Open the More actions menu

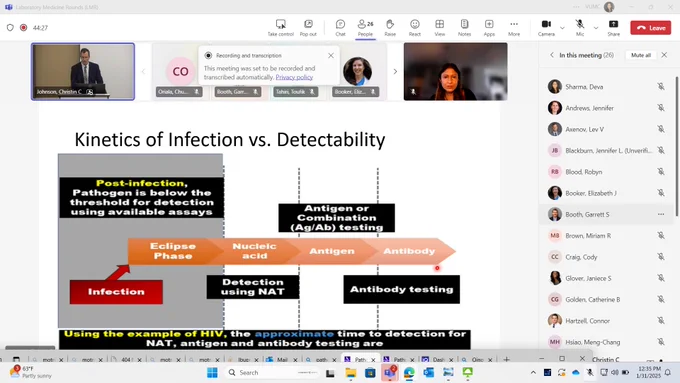click(514, 28)
